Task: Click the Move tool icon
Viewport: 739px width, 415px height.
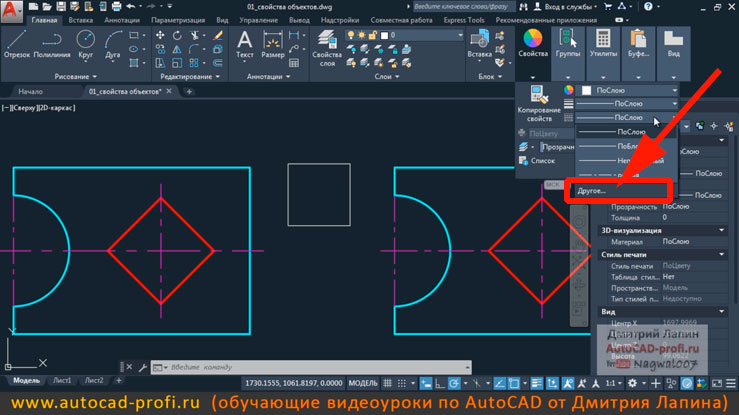Action: coord(160,35)
